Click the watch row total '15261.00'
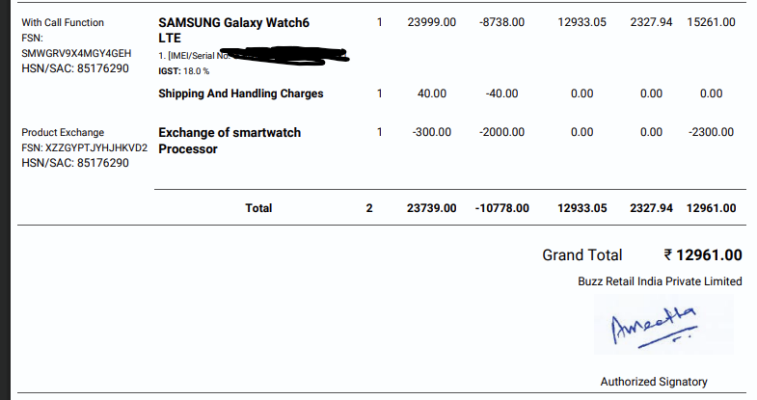 (711, 22)
